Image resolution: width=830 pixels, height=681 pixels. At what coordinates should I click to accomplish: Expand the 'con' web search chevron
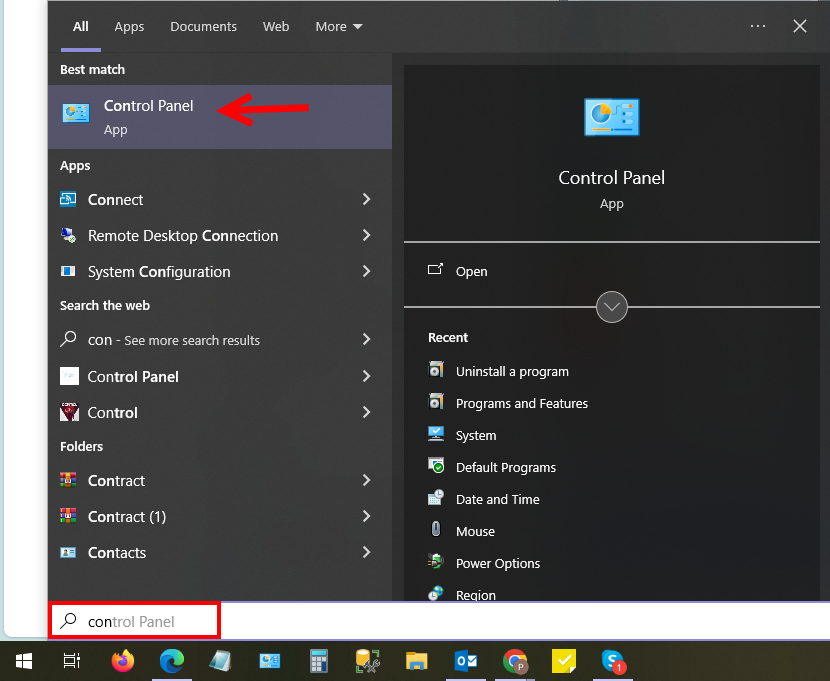pyautogui.click(x=366, y=339)
